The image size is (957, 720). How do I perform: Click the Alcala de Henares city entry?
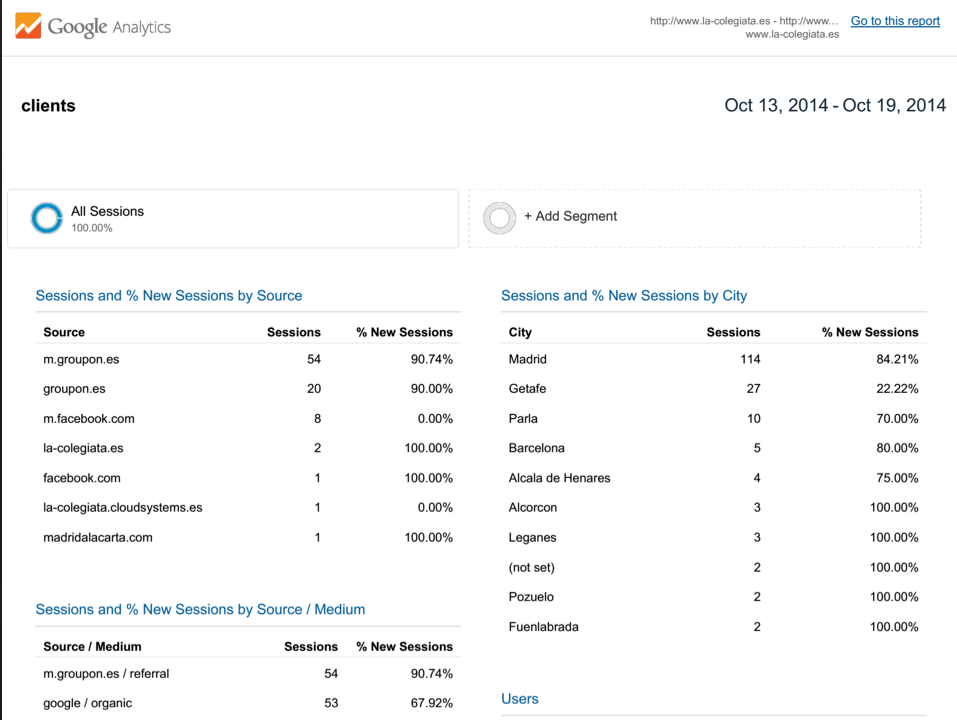[x=560, y=478]
